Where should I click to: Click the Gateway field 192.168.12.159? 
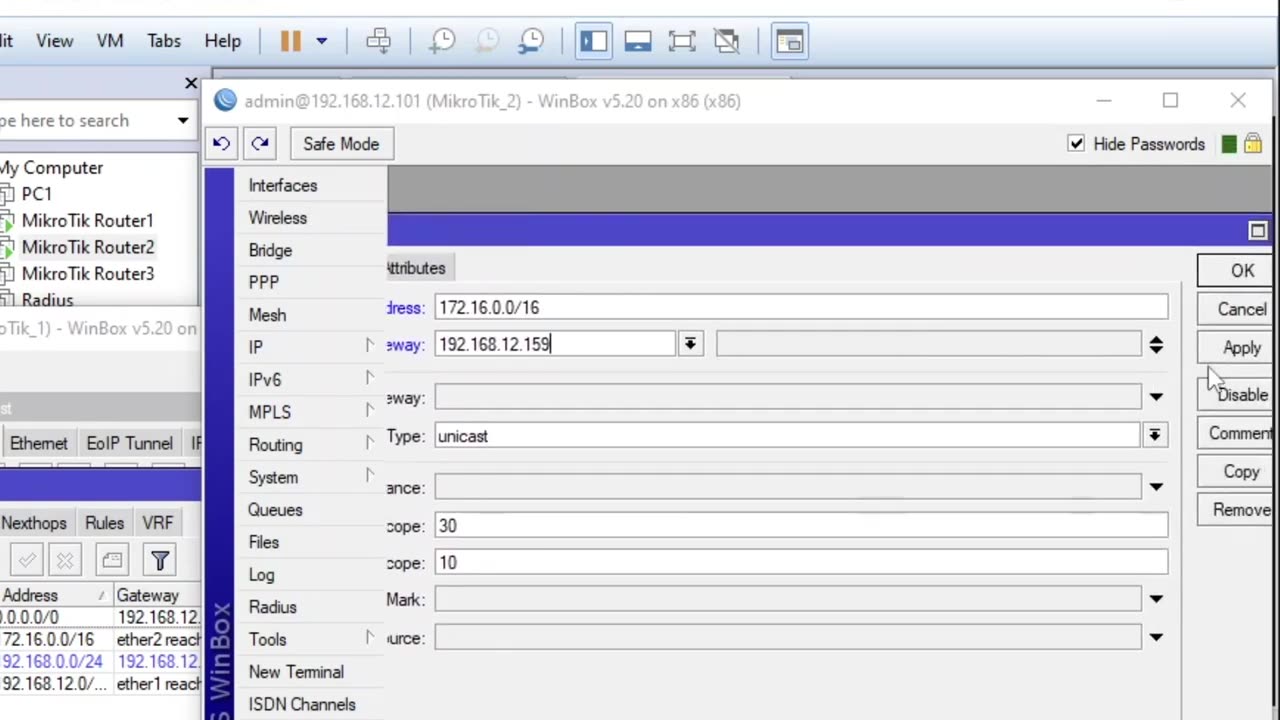point(555,344)
